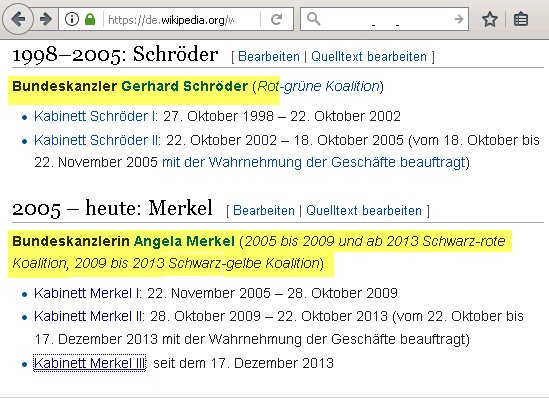The image size is (549, 398).
Task: Click the search go arrow
Action: pos(459,19)
